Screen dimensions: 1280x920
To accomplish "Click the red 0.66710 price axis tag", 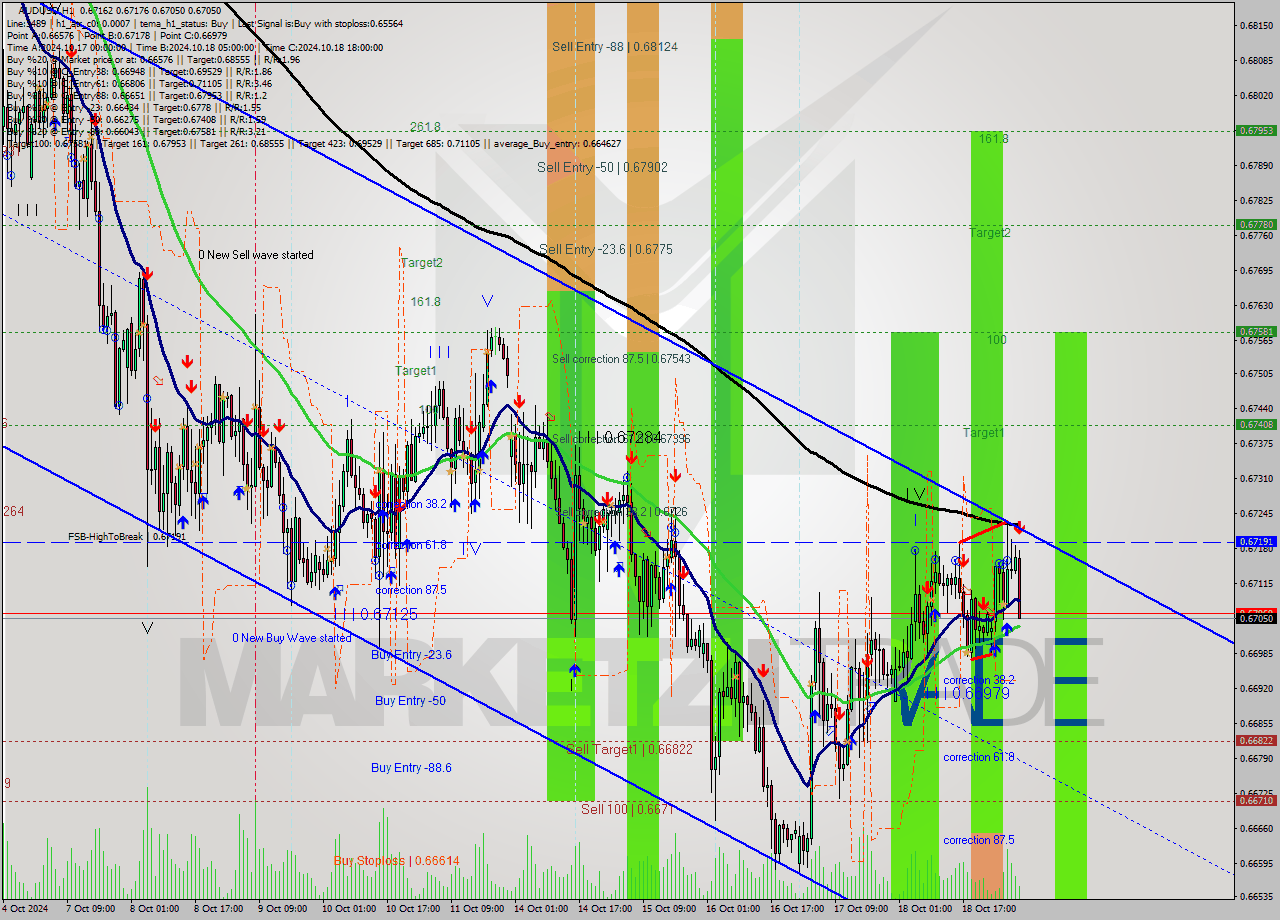I will pyautogui.click(x=1256, y=801).
